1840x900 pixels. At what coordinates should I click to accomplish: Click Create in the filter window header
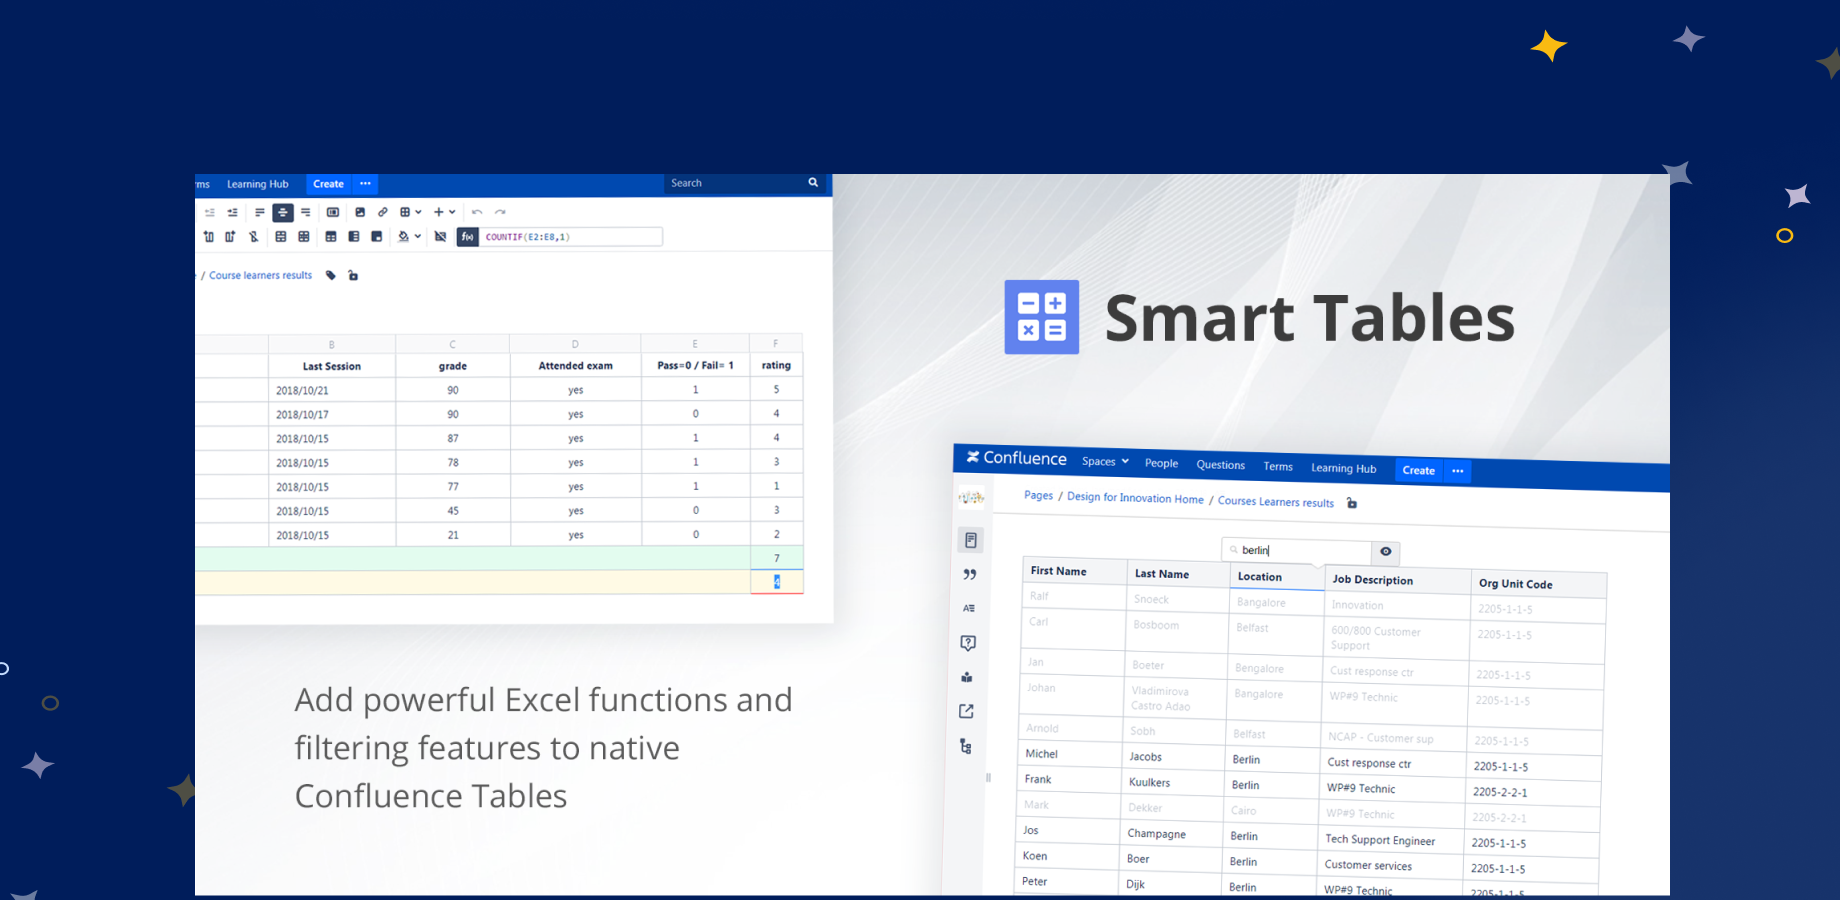click(x=1418, y=470)
